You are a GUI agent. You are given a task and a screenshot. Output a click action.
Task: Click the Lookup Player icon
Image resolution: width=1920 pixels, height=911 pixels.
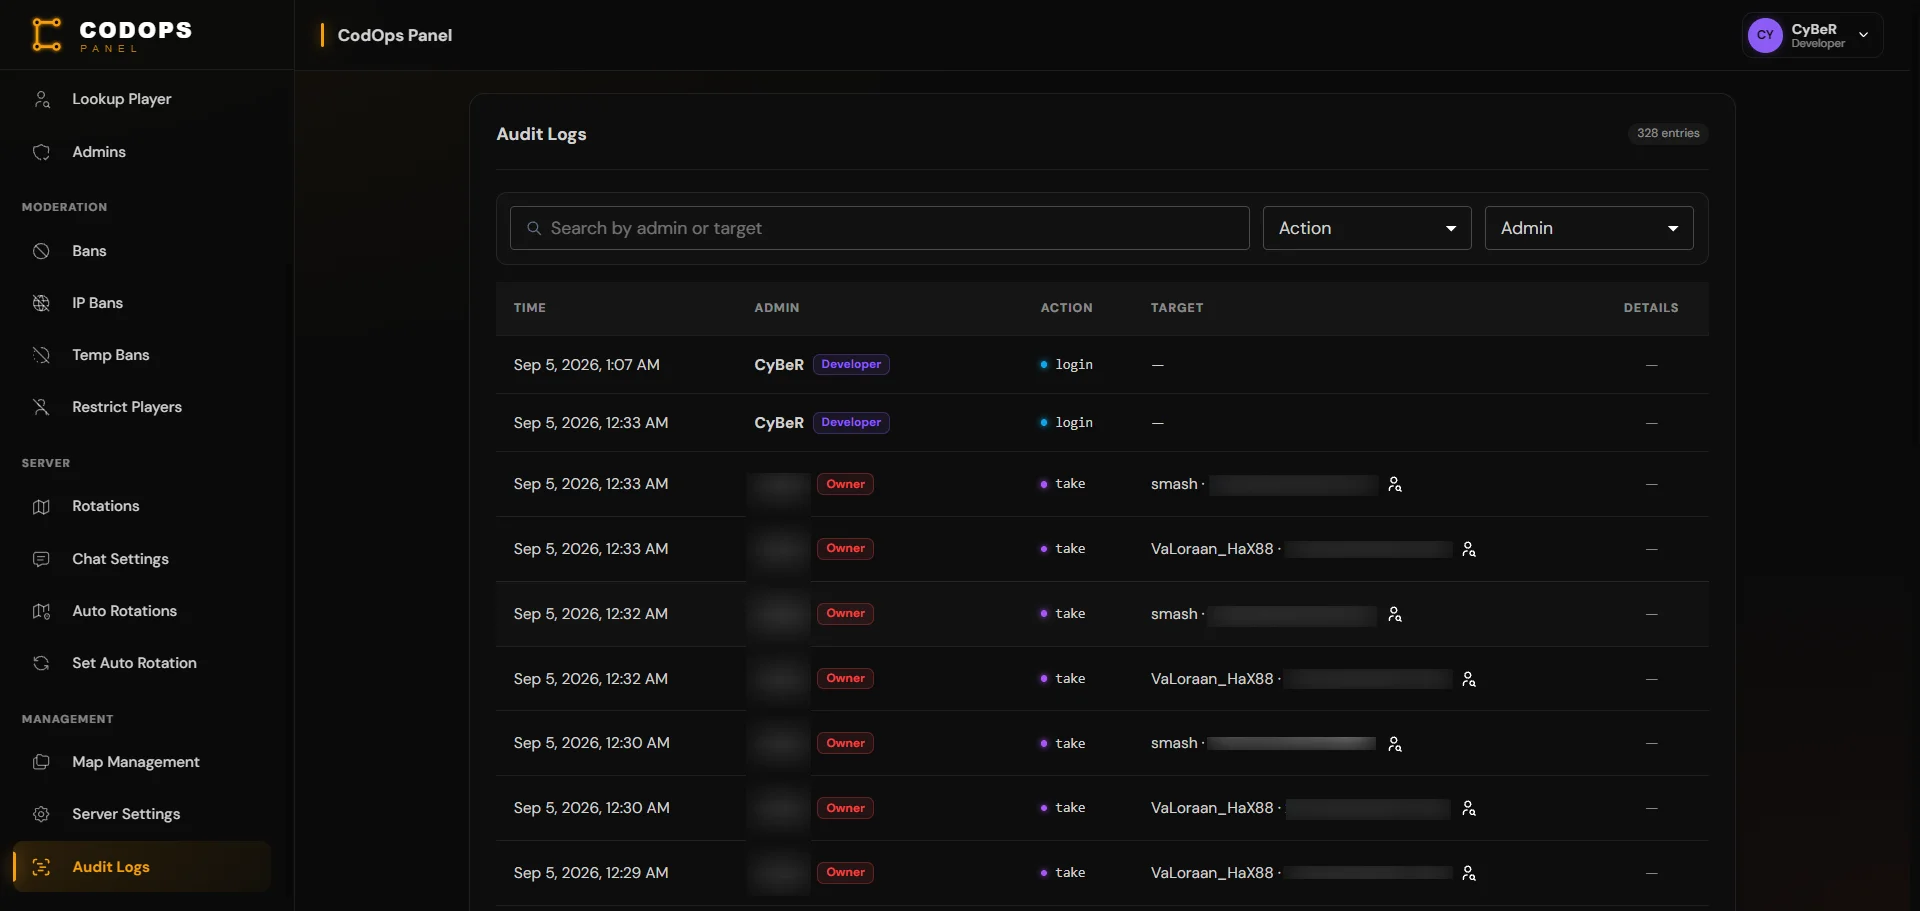41,99
